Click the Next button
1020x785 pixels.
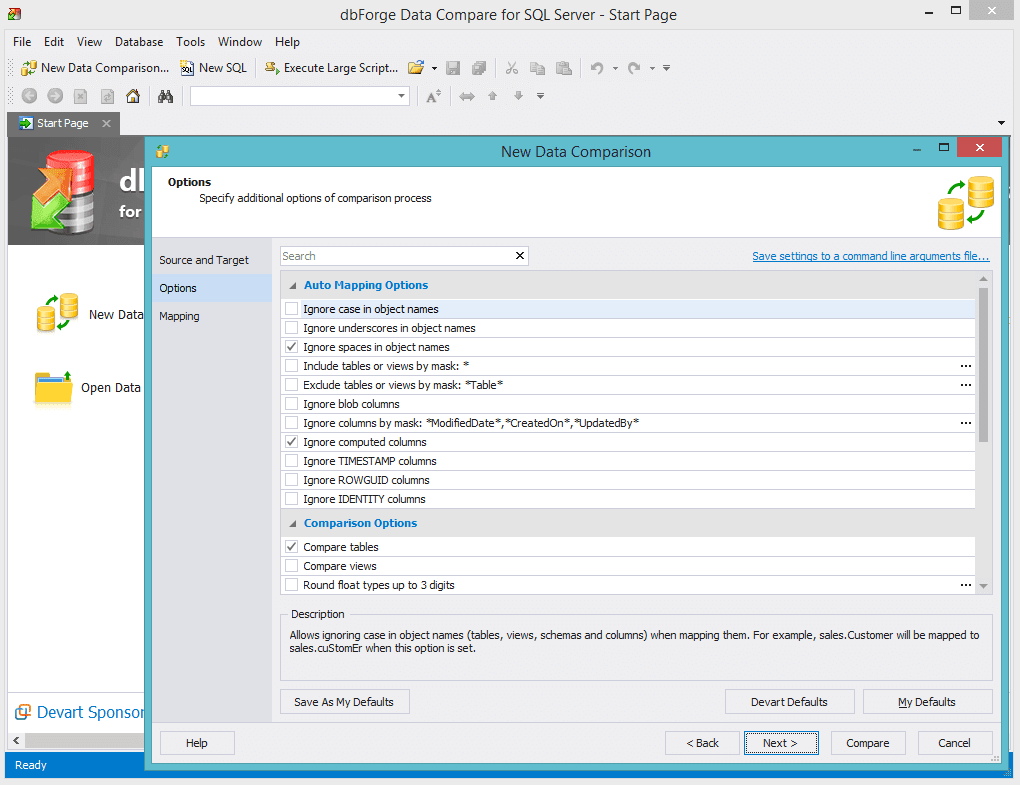[780, 743]
